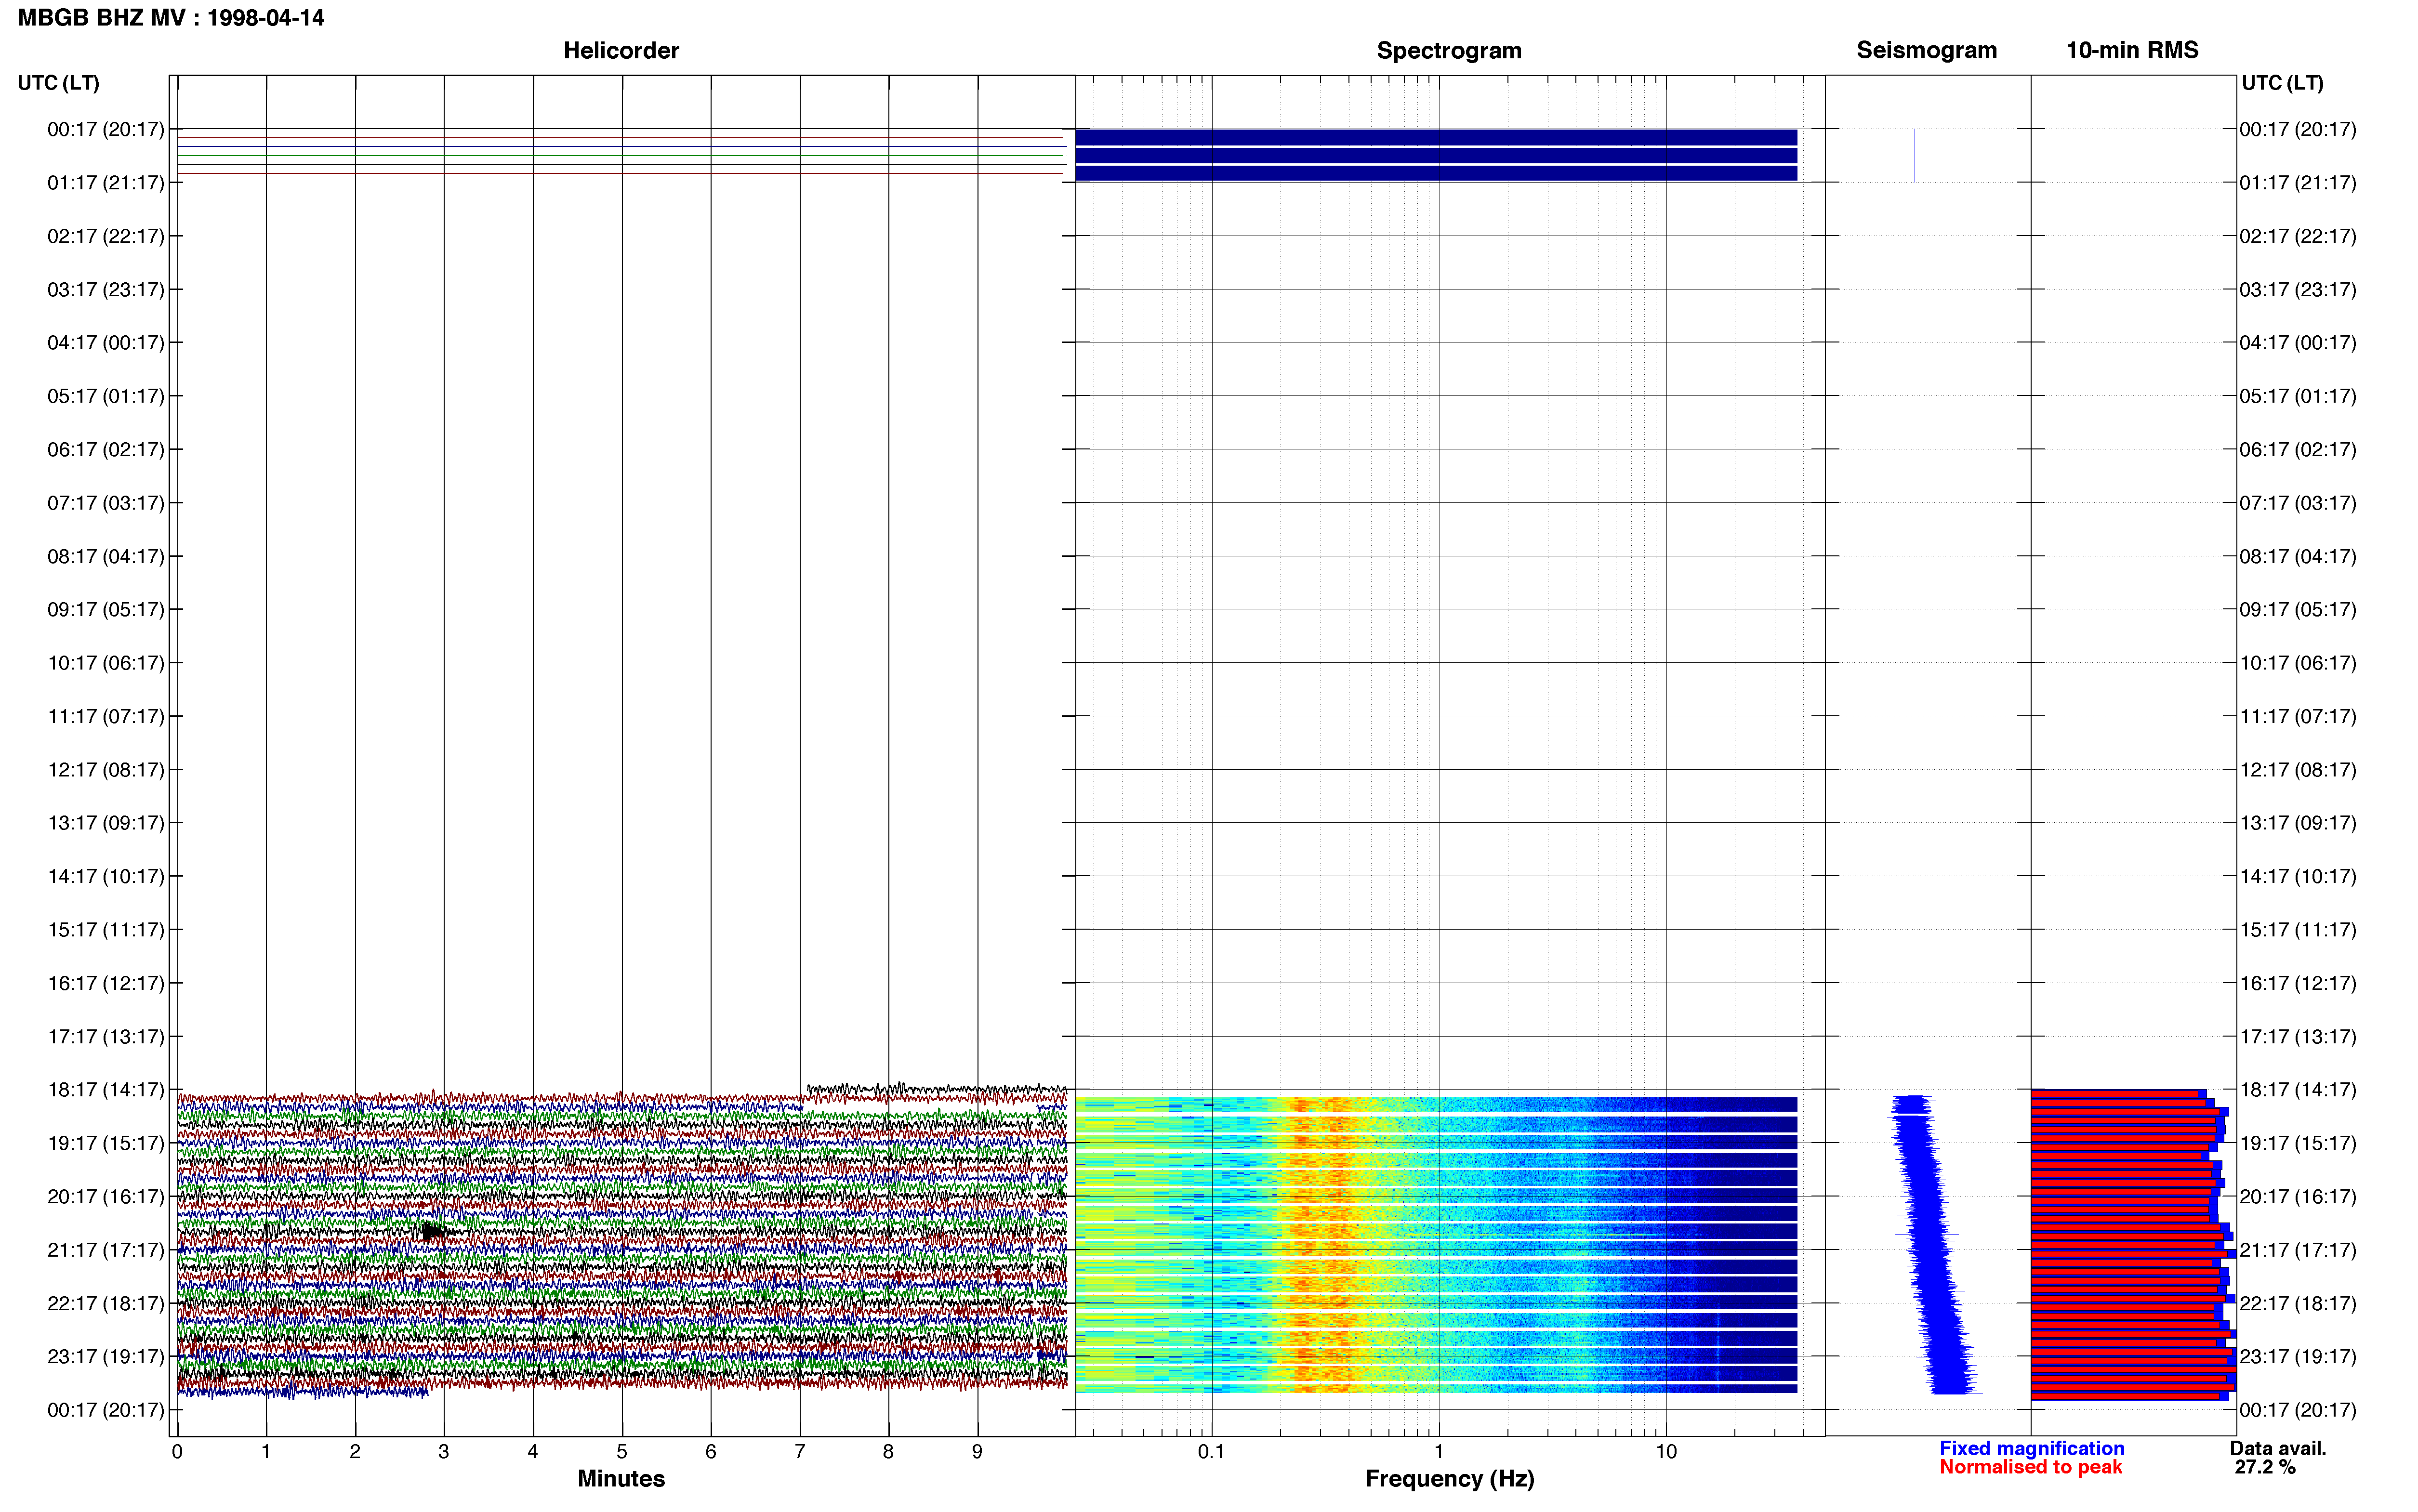The width and height of the screenshot is (2418, 1512).
Task: Click the 'Normalised to peak' legend text
Action: tap(2030, 1467)
